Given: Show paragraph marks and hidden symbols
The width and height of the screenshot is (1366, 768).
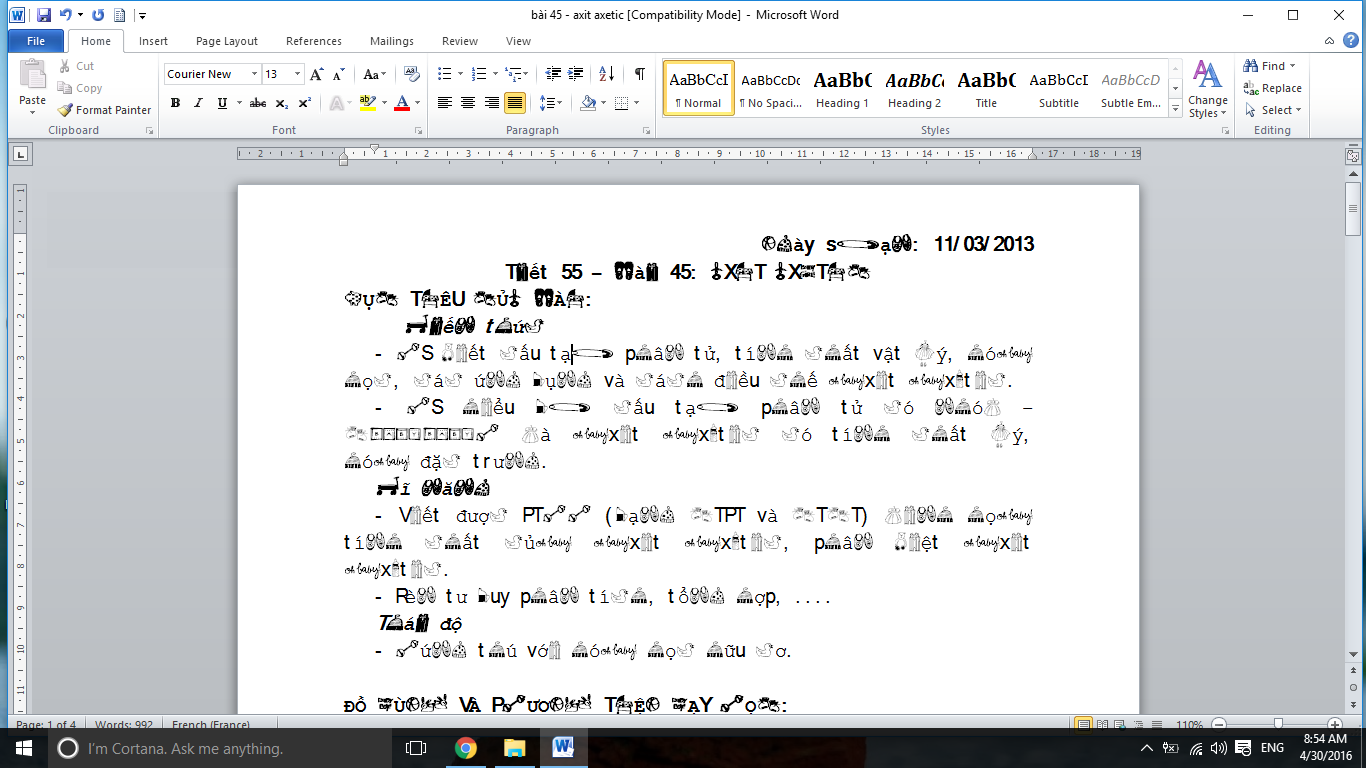Looking at the screenshot, I should pos(639,74).
